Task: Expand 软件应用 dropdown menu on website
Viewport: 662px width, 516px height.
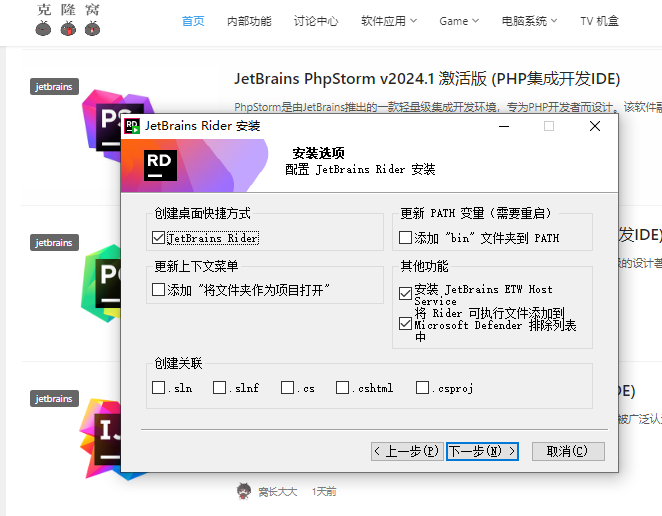Action: [388, 21]
